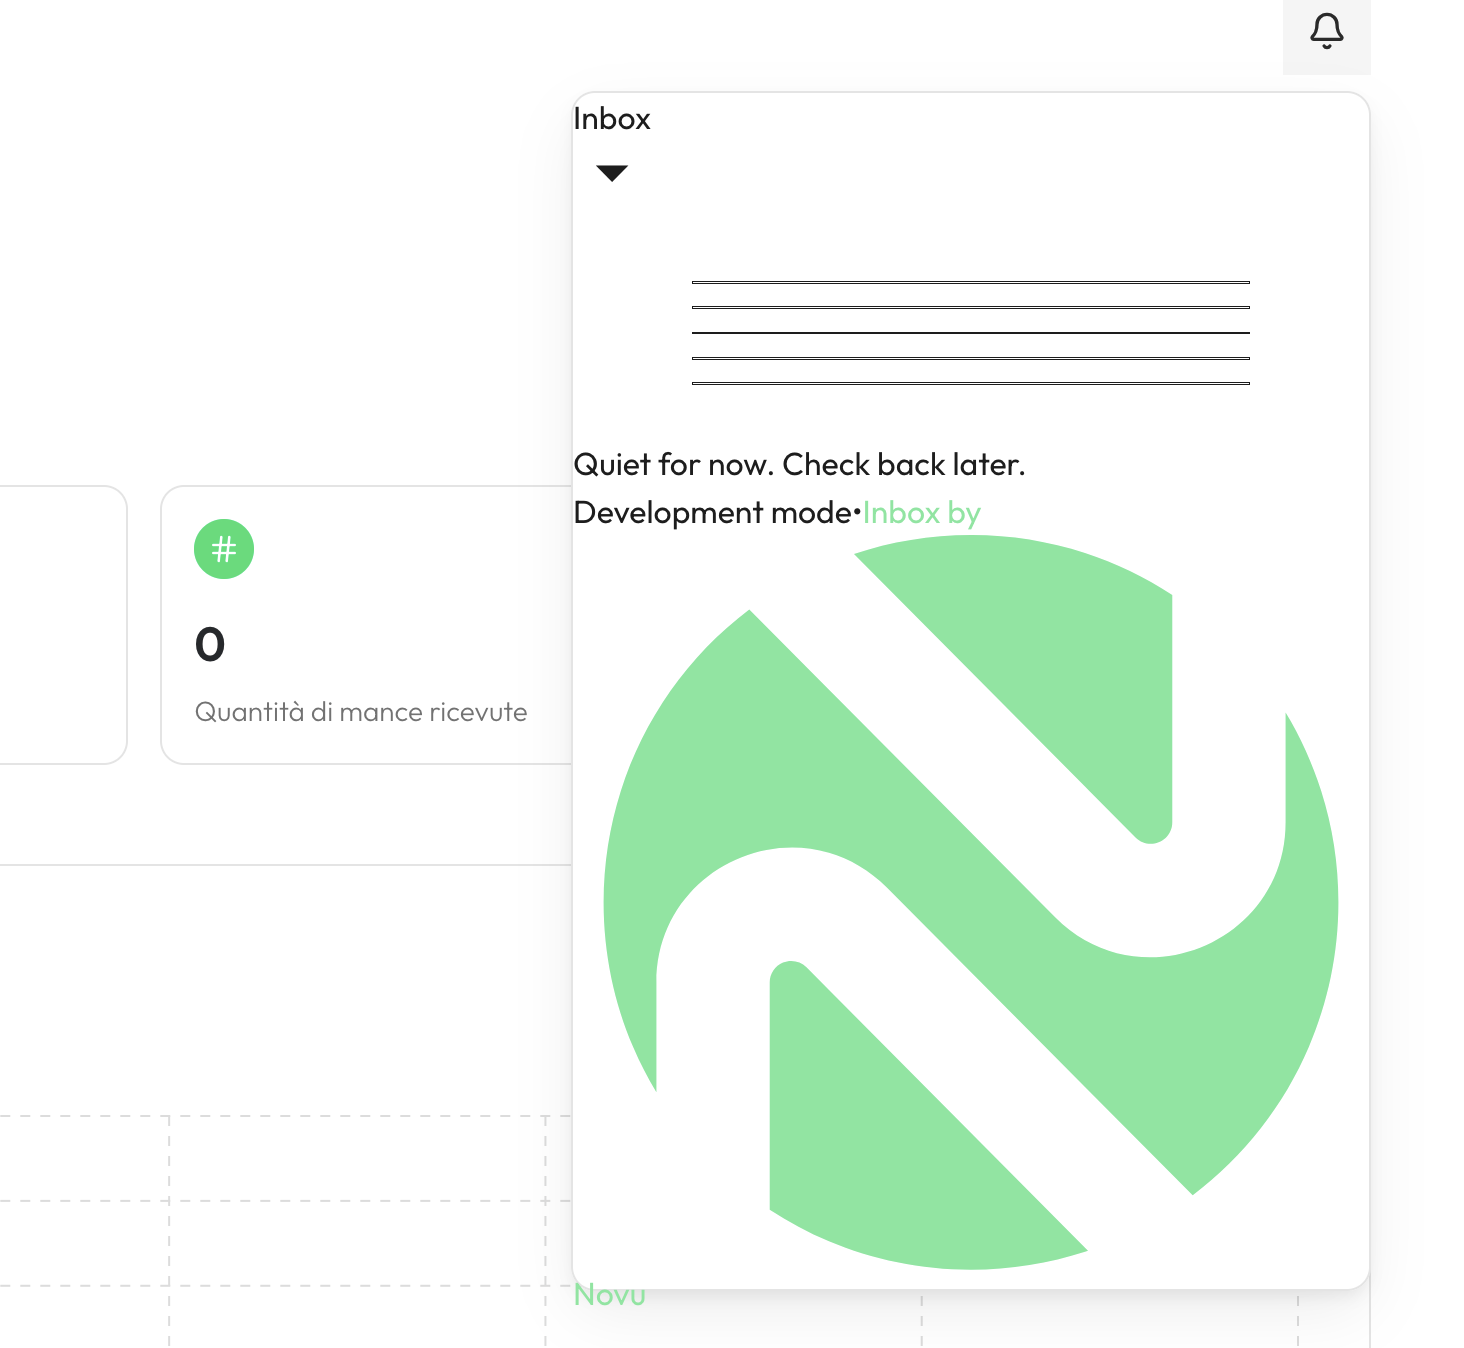Click the "Quantità di mance ricevute" label

[361, 712]
